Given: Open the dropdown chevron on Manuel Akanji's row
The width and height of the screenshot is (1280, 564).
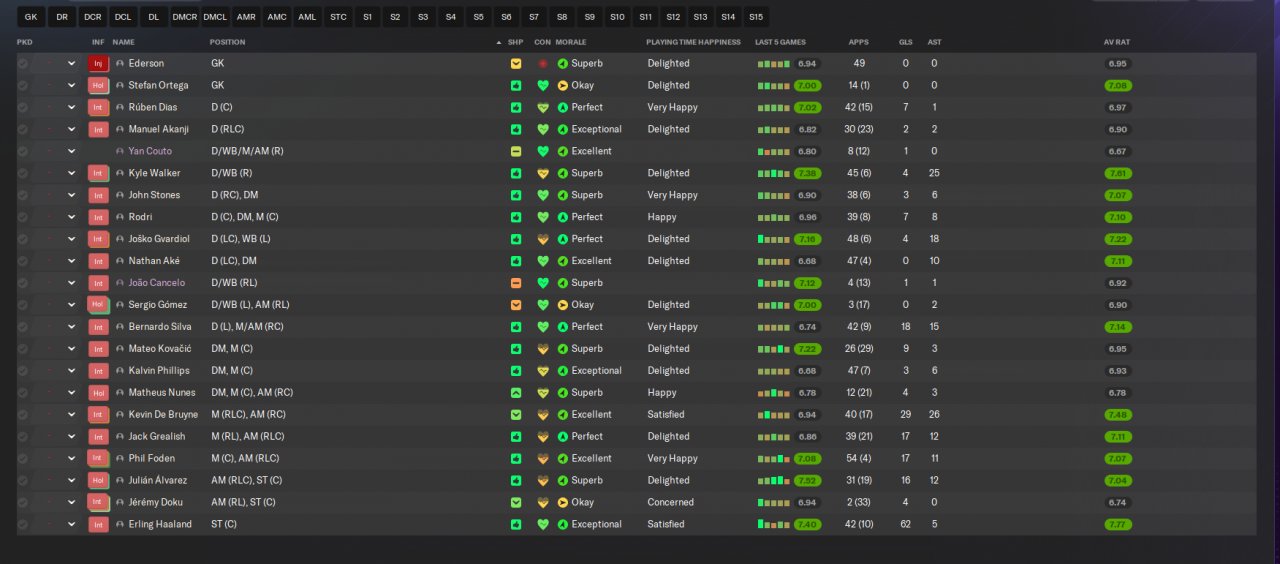Looking at the screenshot, I should tap(71, 129).
